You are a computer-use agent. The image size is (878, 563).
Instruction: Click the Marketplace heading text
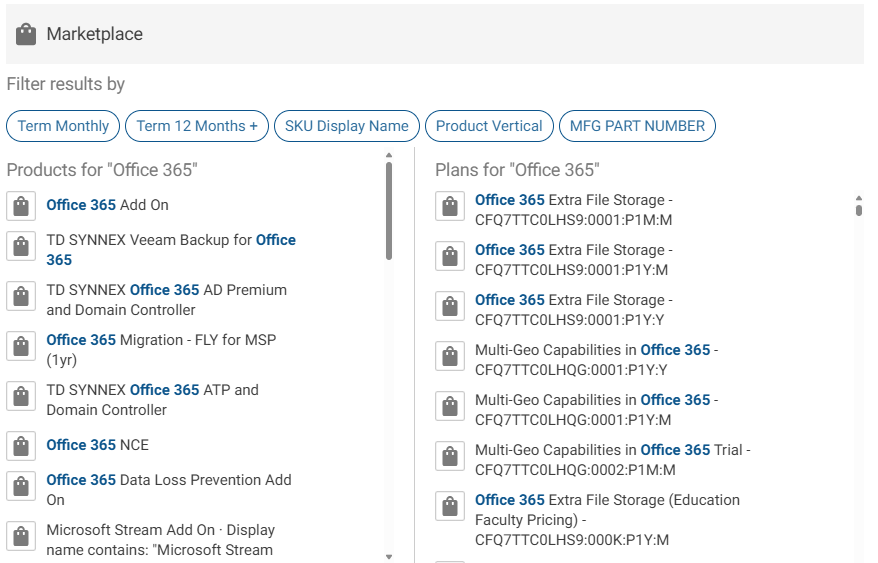(95, 34)
